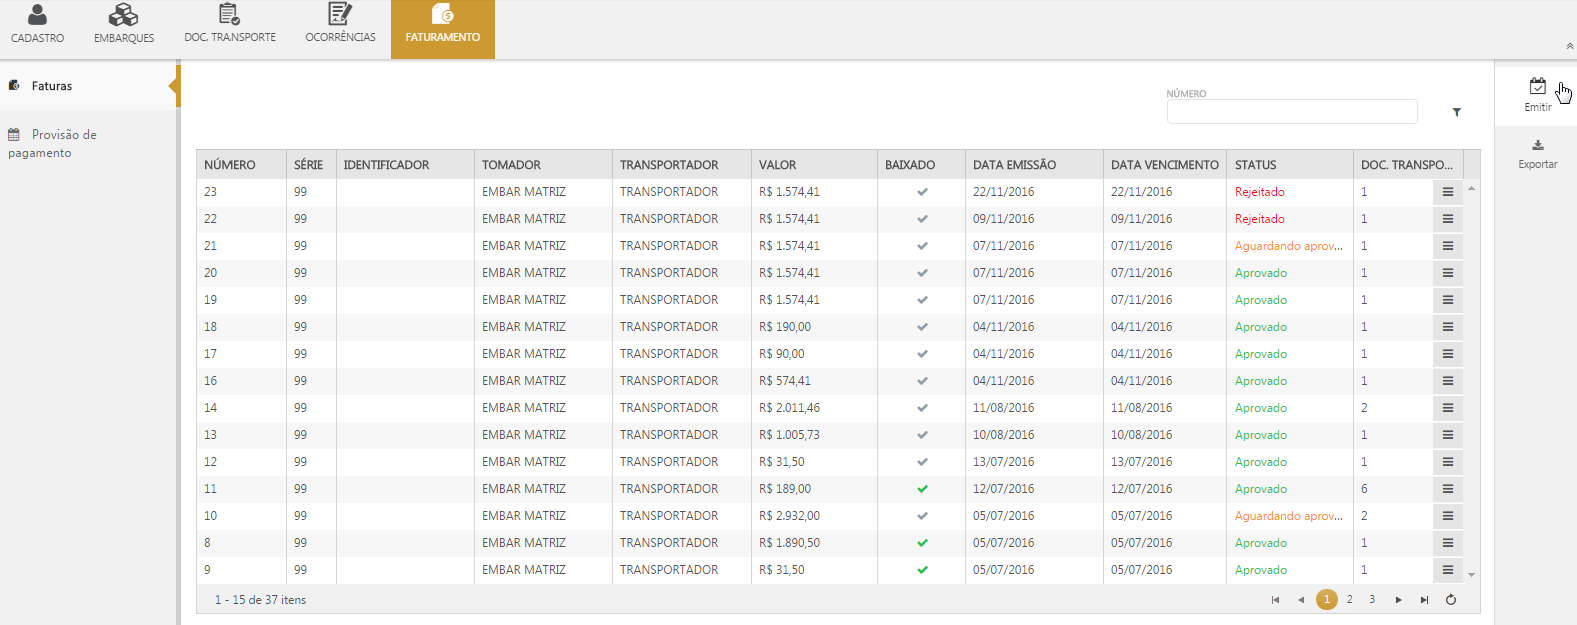Click the grid scrollbar down arrow

coord(1471,575)
